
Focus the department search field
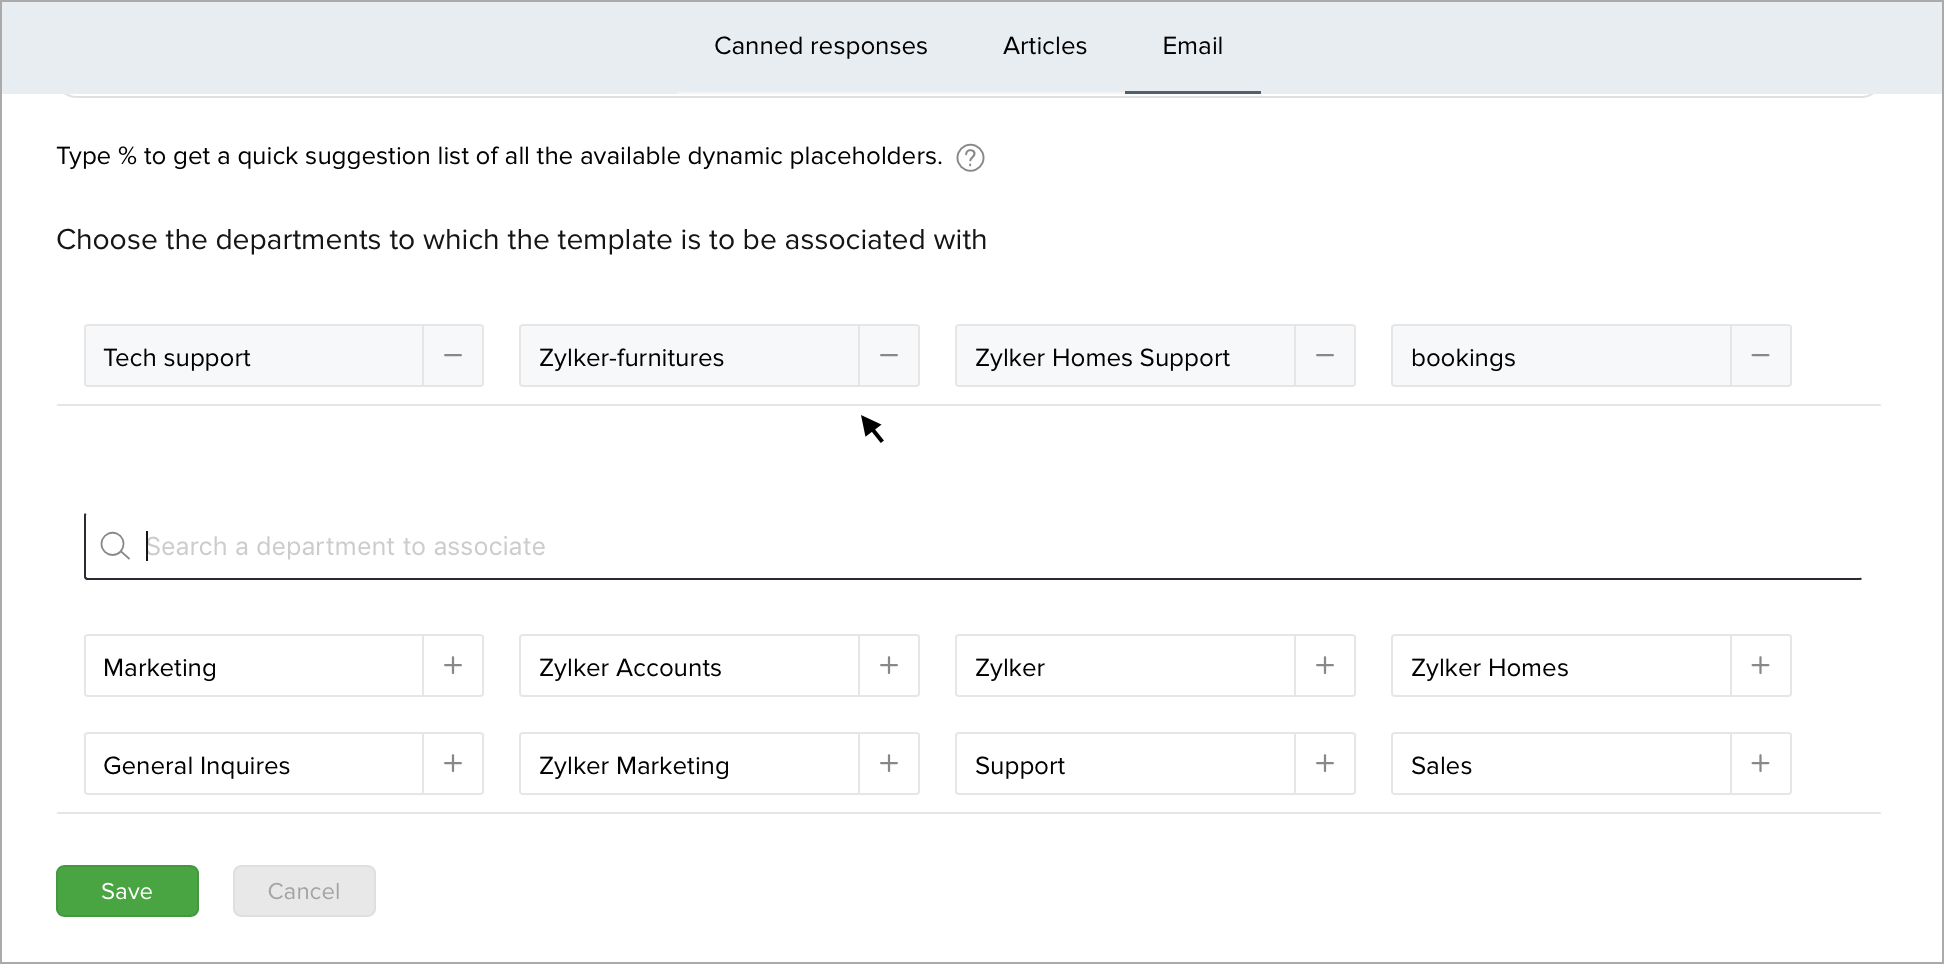900,546
